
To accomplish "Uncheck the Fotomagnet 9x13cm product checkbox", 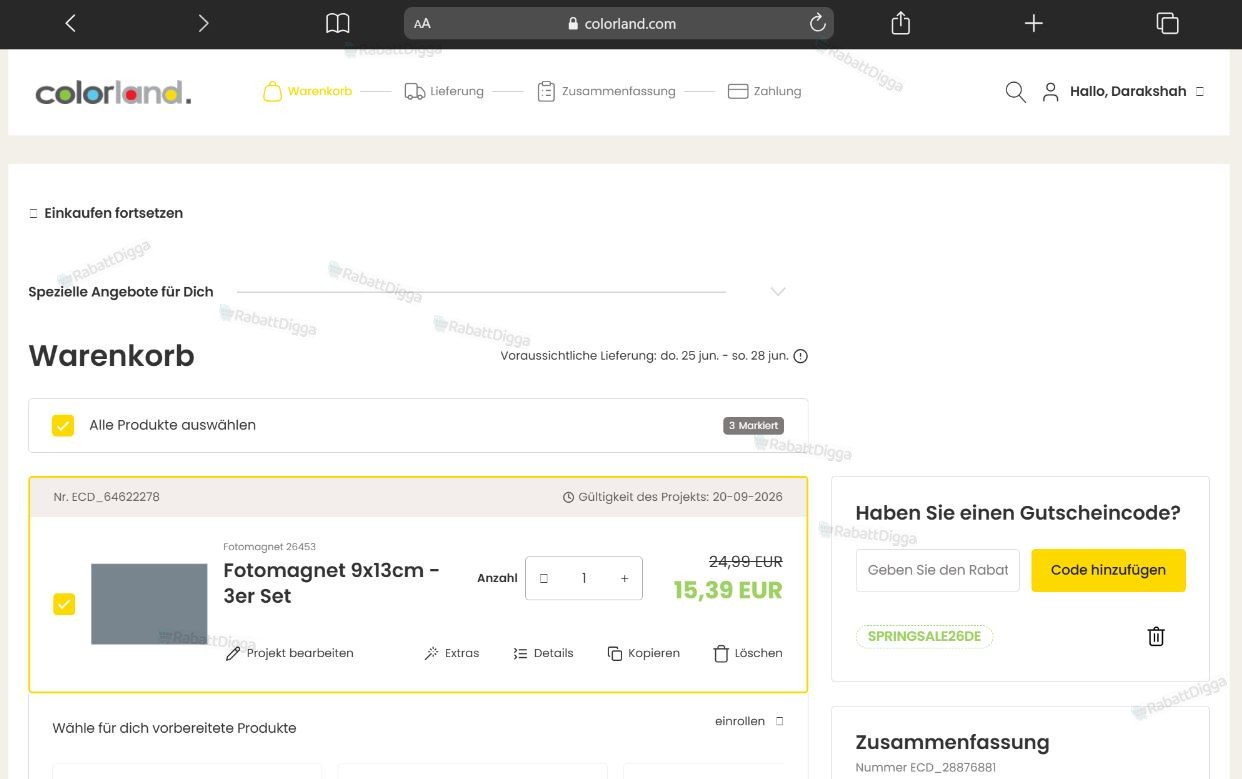I will coord(64,604).
